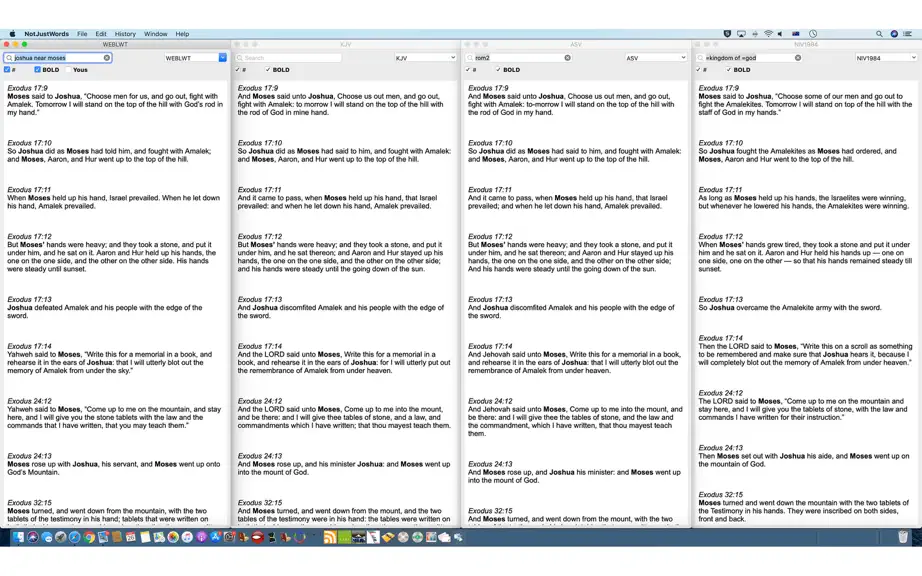
Task: Open the App Store from dock
Action: pos(215,537)
